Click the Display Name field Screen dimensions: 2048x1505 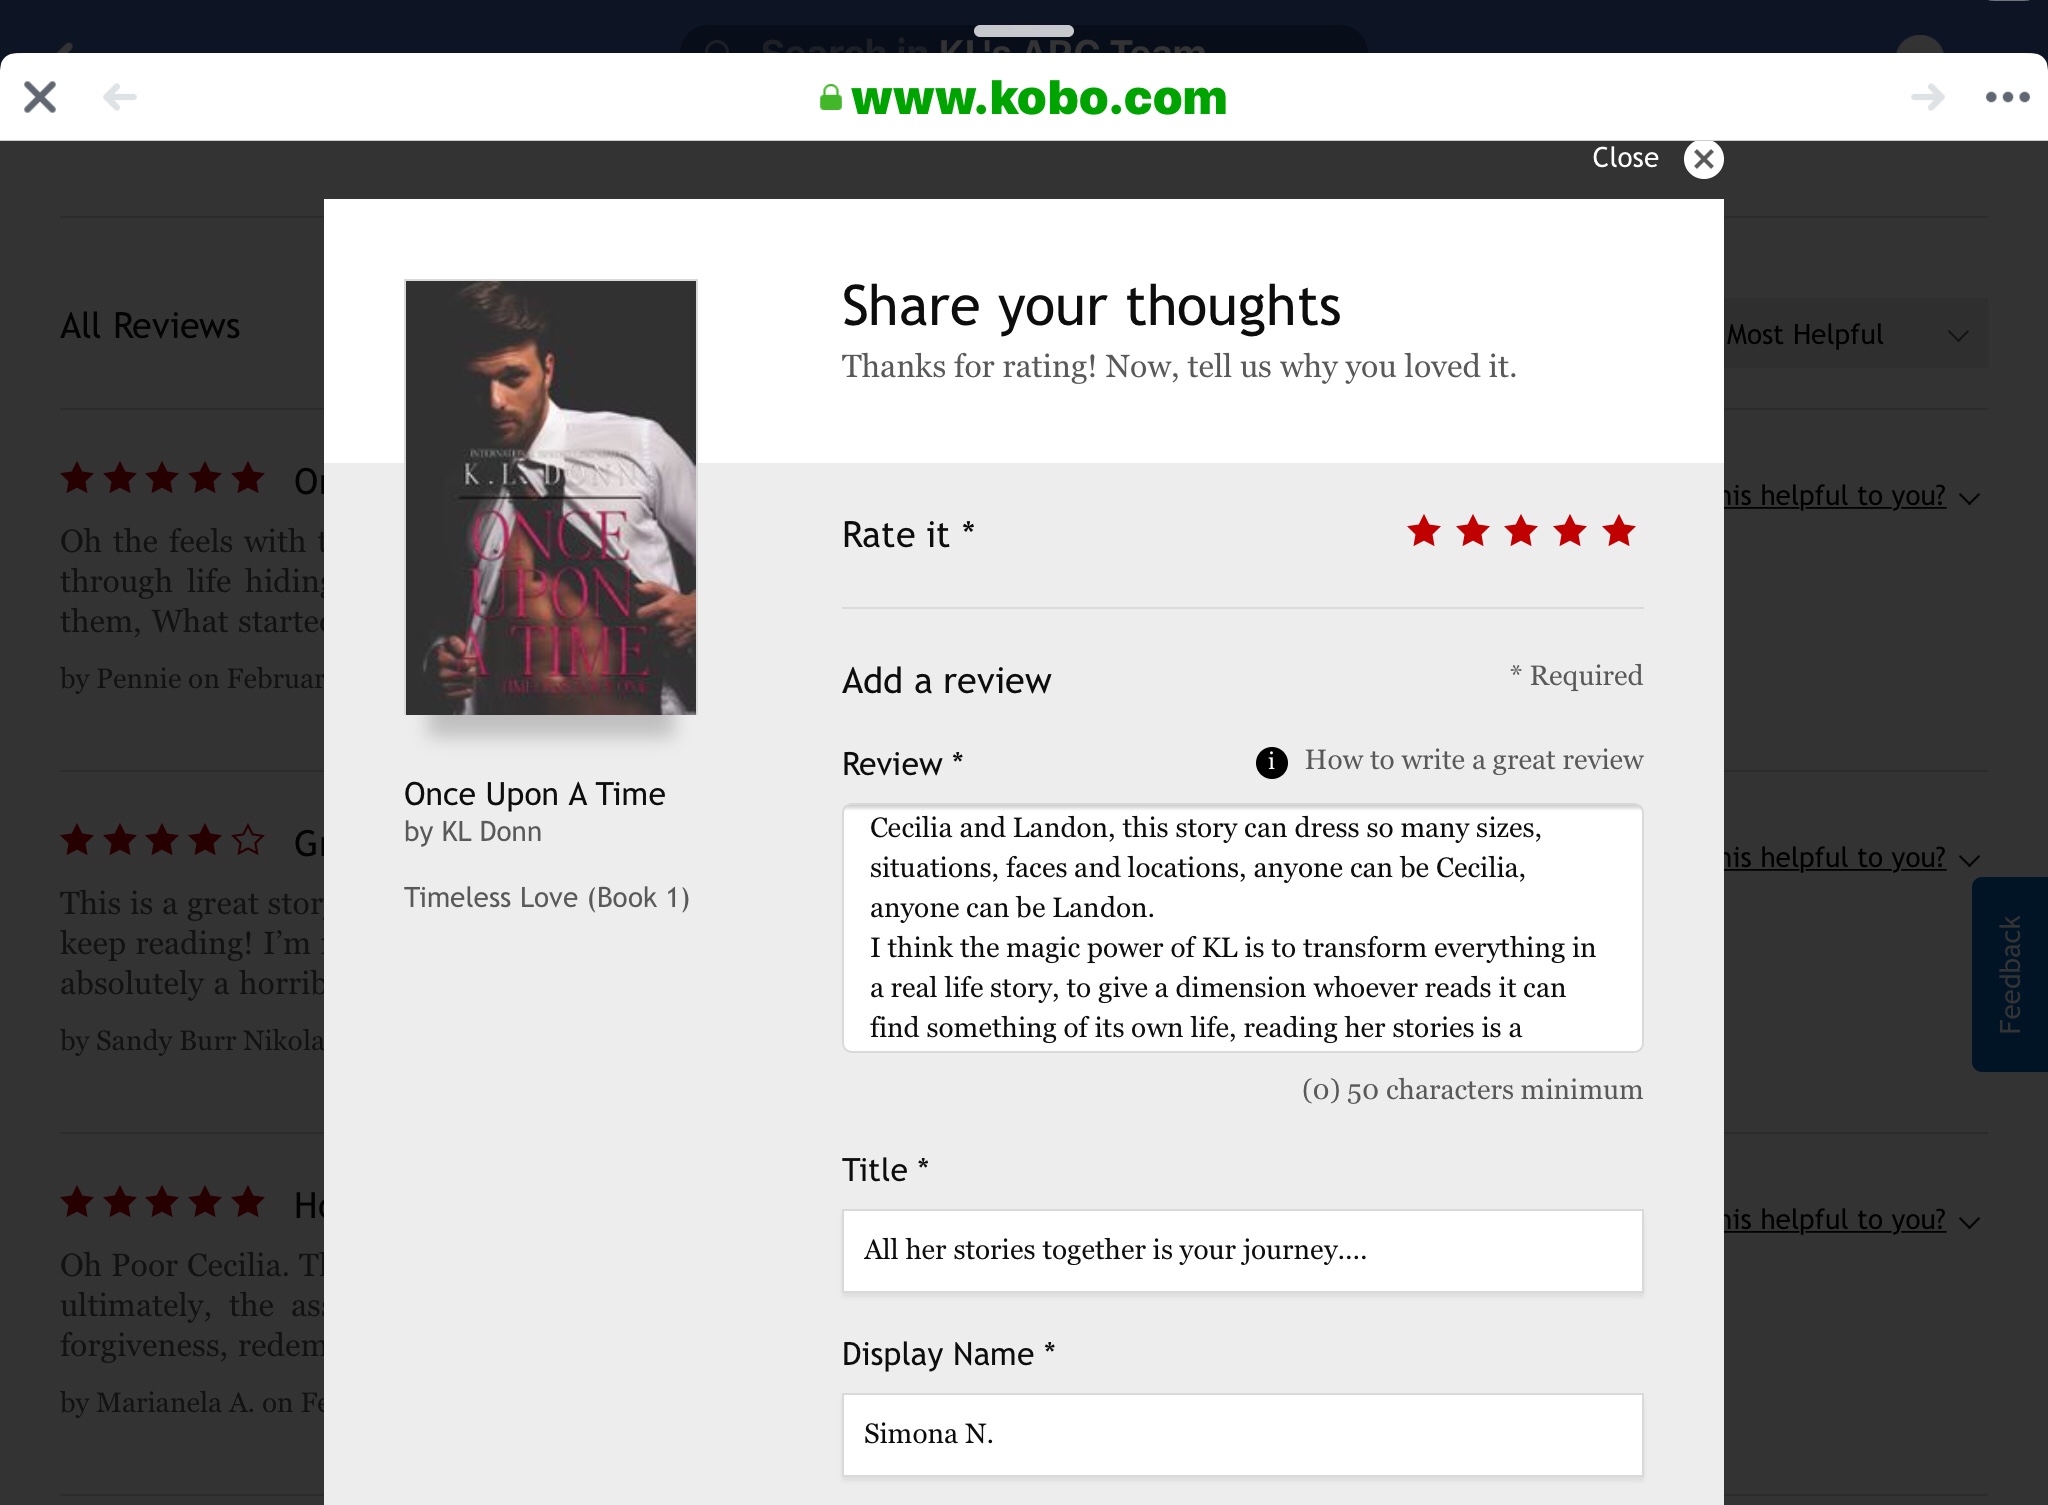[x=1242, y=1434]
